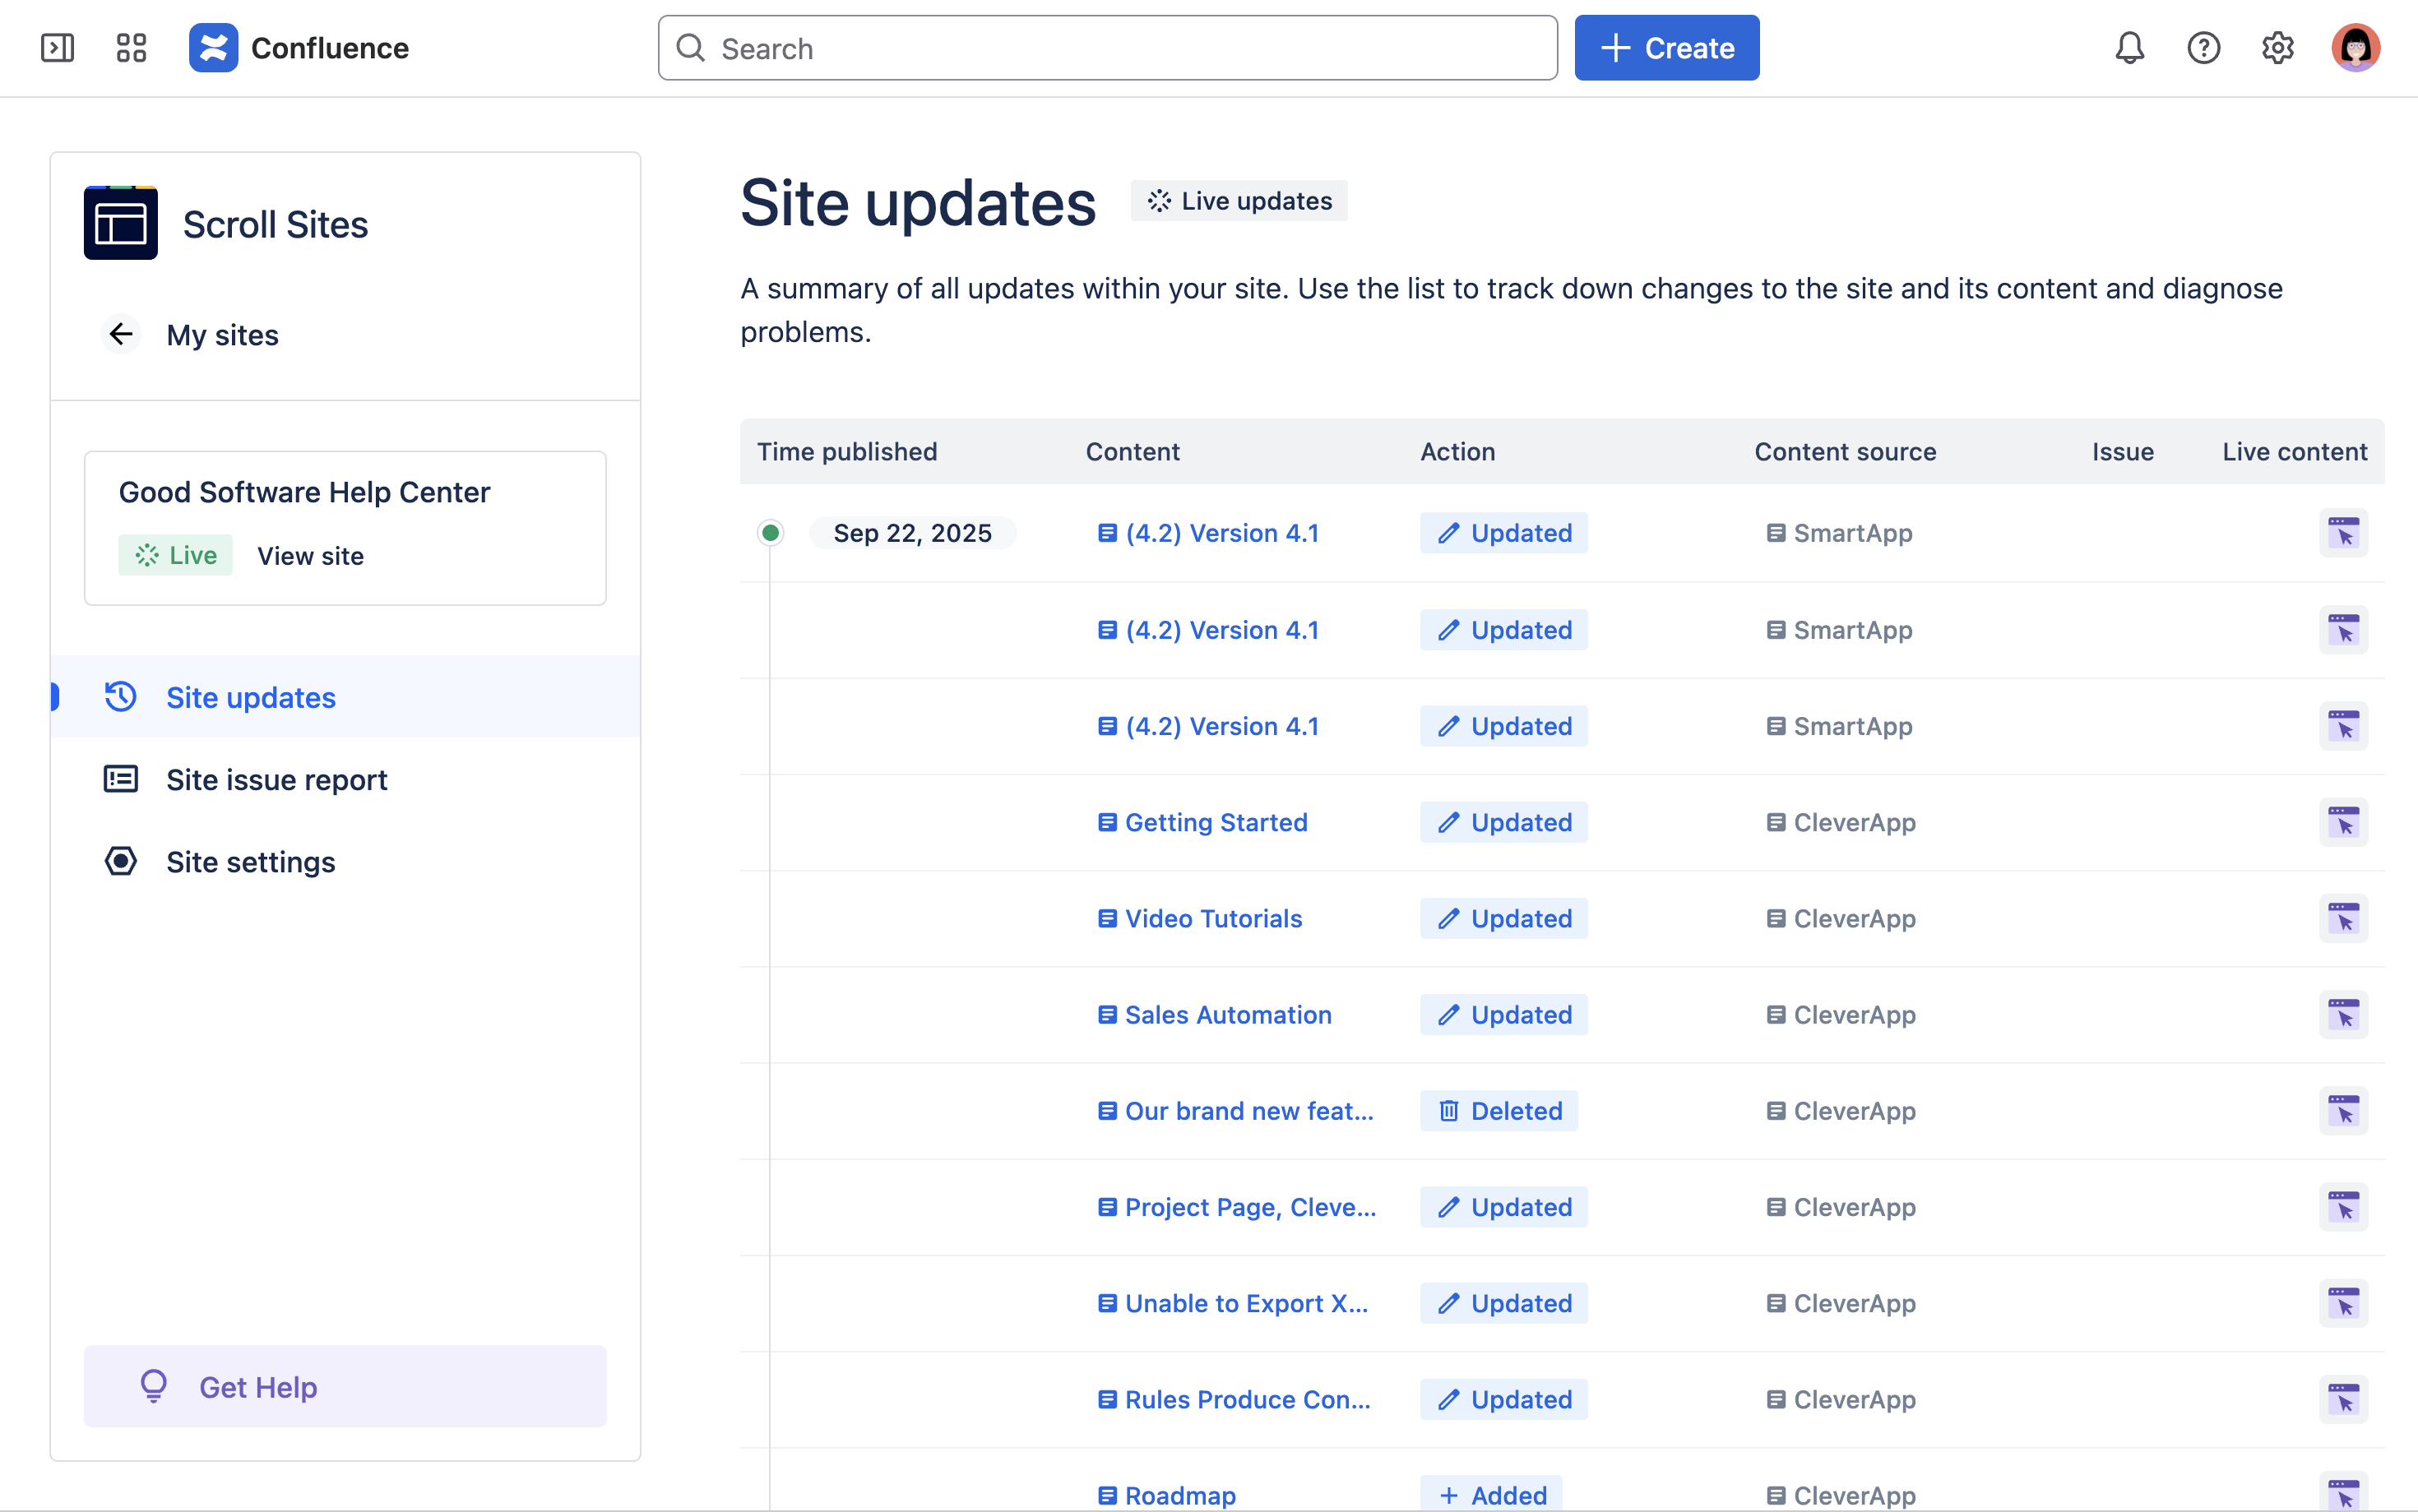The height and width of the screenshot is (1512, 2418).
Task: Click the View site link
Action: 310,556
